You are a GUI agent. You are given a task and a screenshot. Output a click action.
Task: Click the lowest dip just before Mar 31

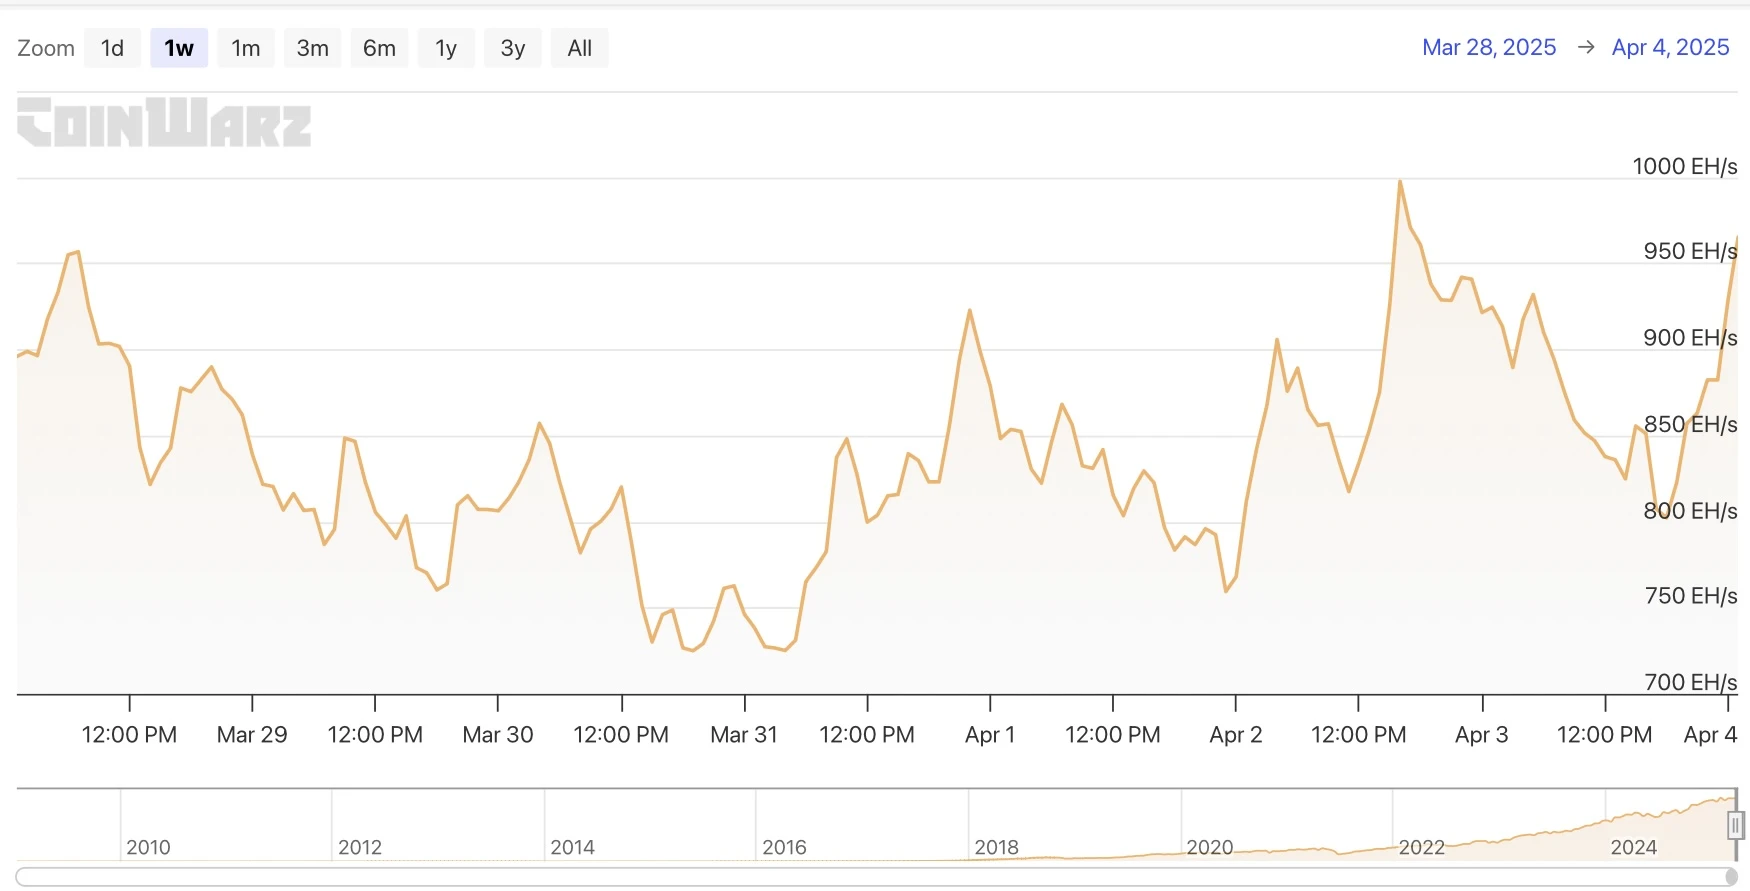(x=693, y=650)
